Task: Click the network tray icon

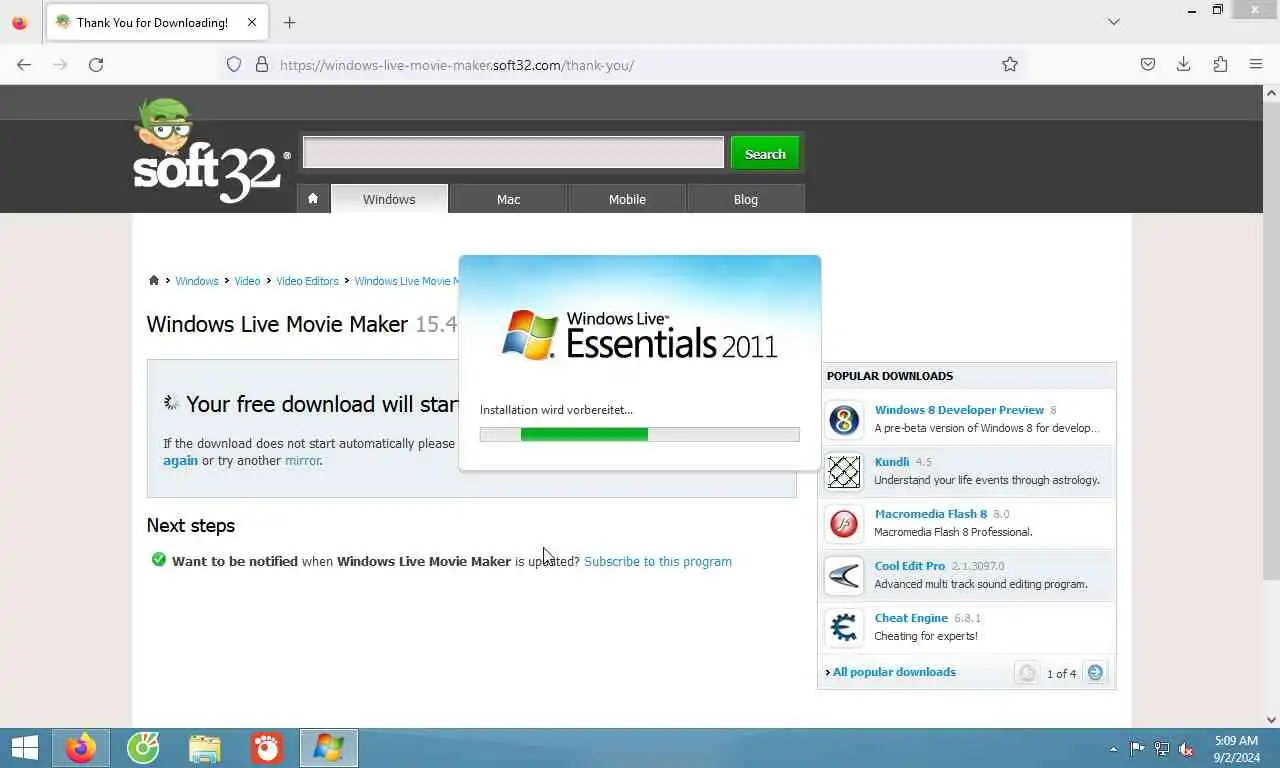Action: (x=1162, y=749)
